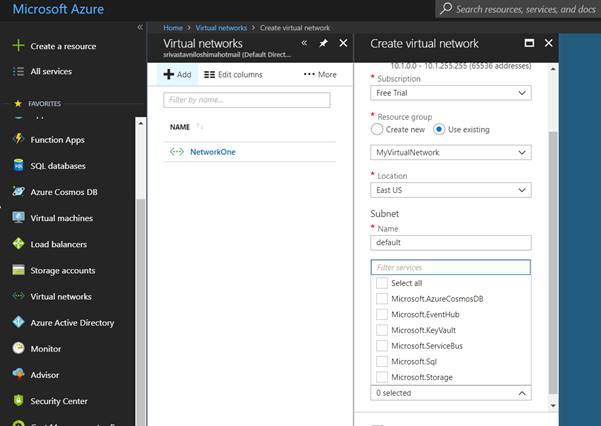The height and width of the screenshot is (426, 601).
Task: Open the SQL databases icon
Action: [18, 165]
